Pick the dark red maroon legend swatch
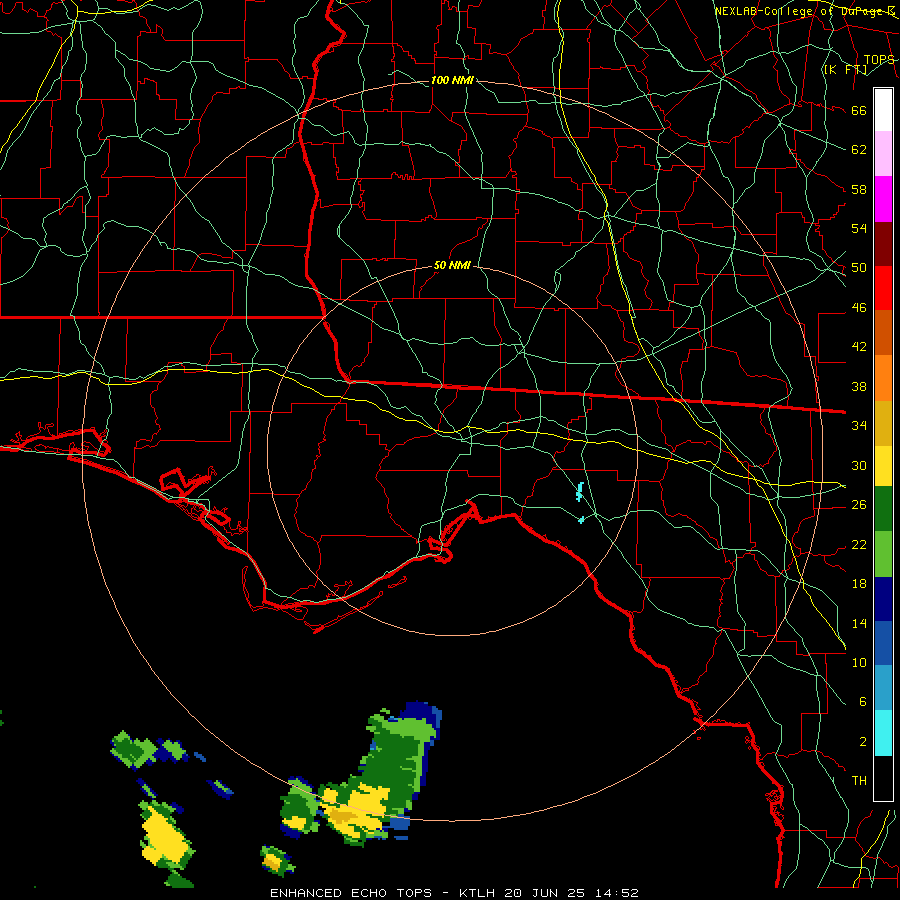This screenshot has width=900, height=900. tap(883, 243)
